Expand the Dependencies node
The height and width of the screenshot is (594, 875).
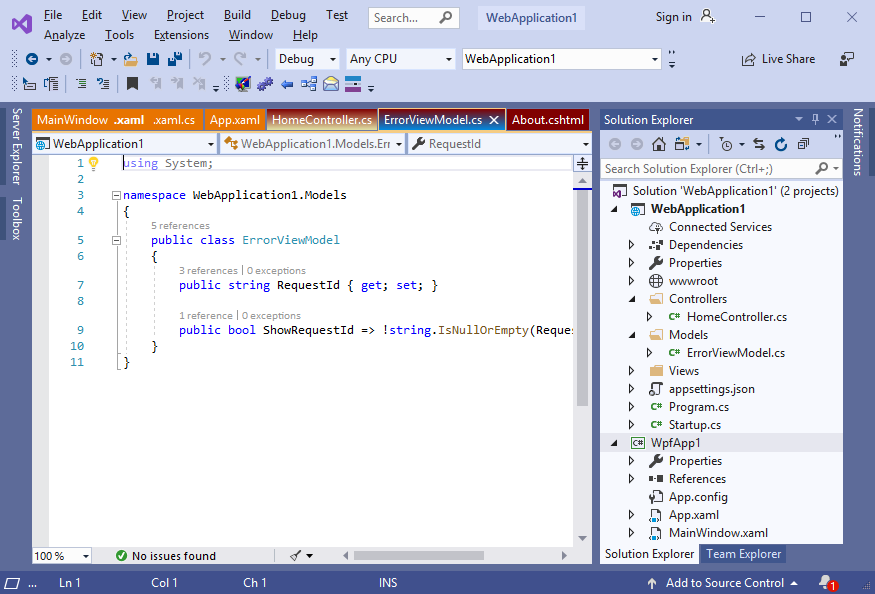(x=631, y=245)
